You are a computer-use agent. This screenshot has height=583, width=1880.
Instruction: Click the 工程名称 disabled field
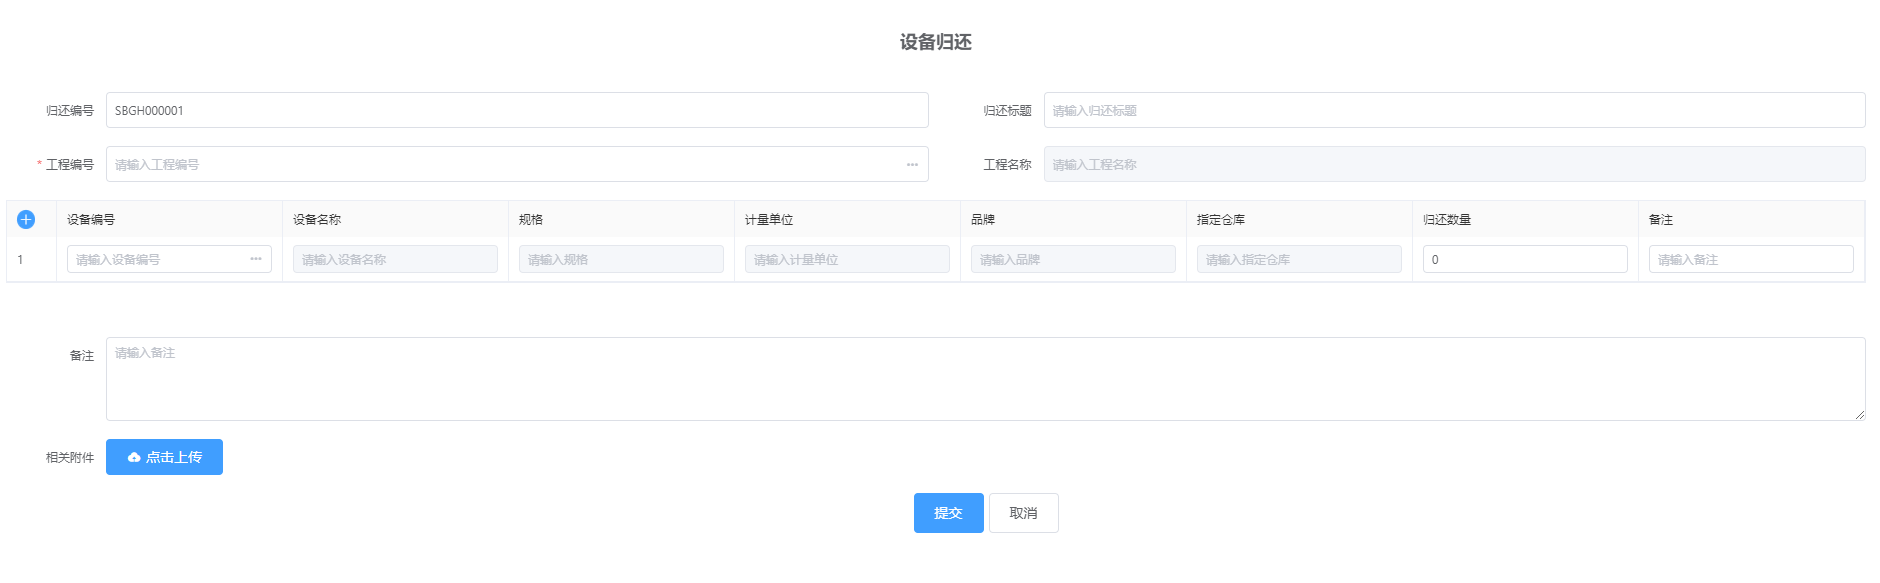pos(1454,165)
